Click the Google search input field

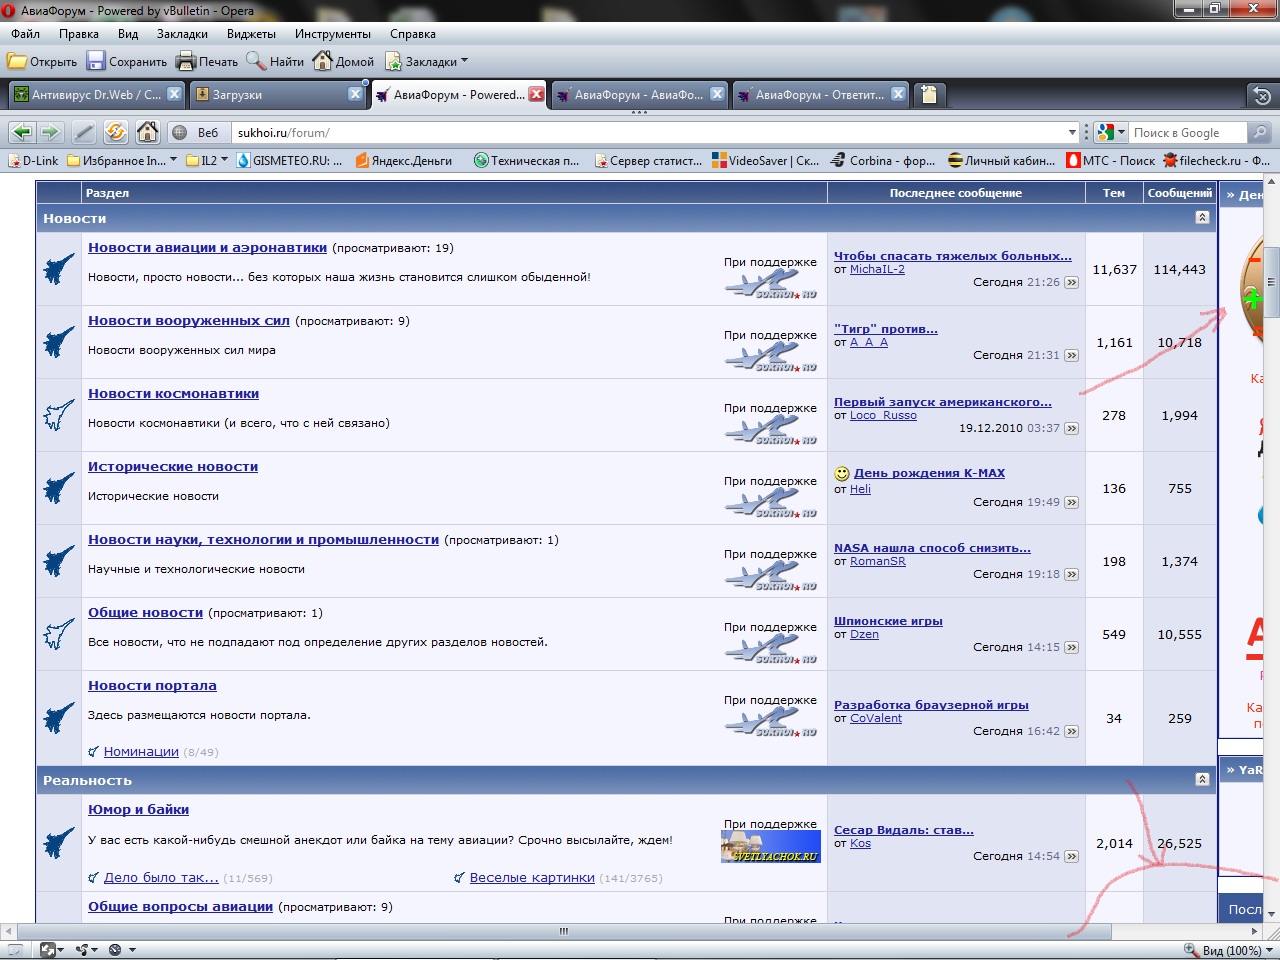tap(1188, 132)
